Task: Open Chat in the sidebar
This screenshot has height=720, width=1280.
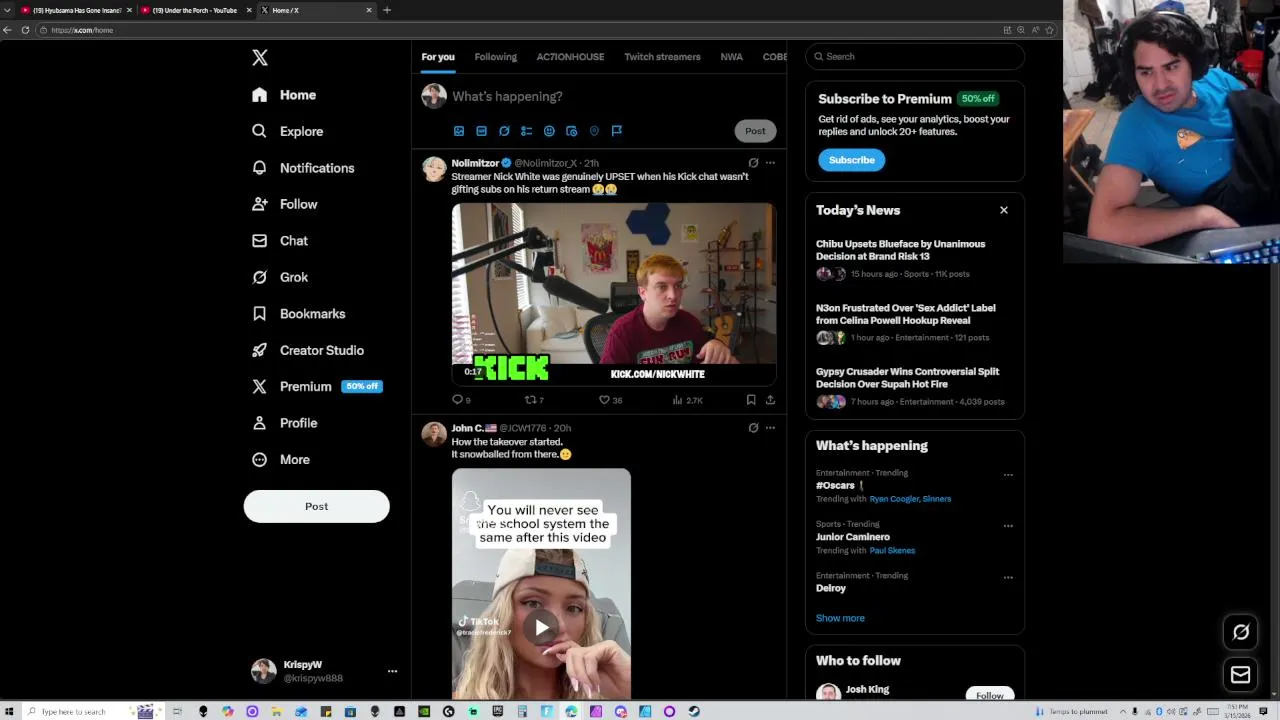Action: click(x=280, y=241)
